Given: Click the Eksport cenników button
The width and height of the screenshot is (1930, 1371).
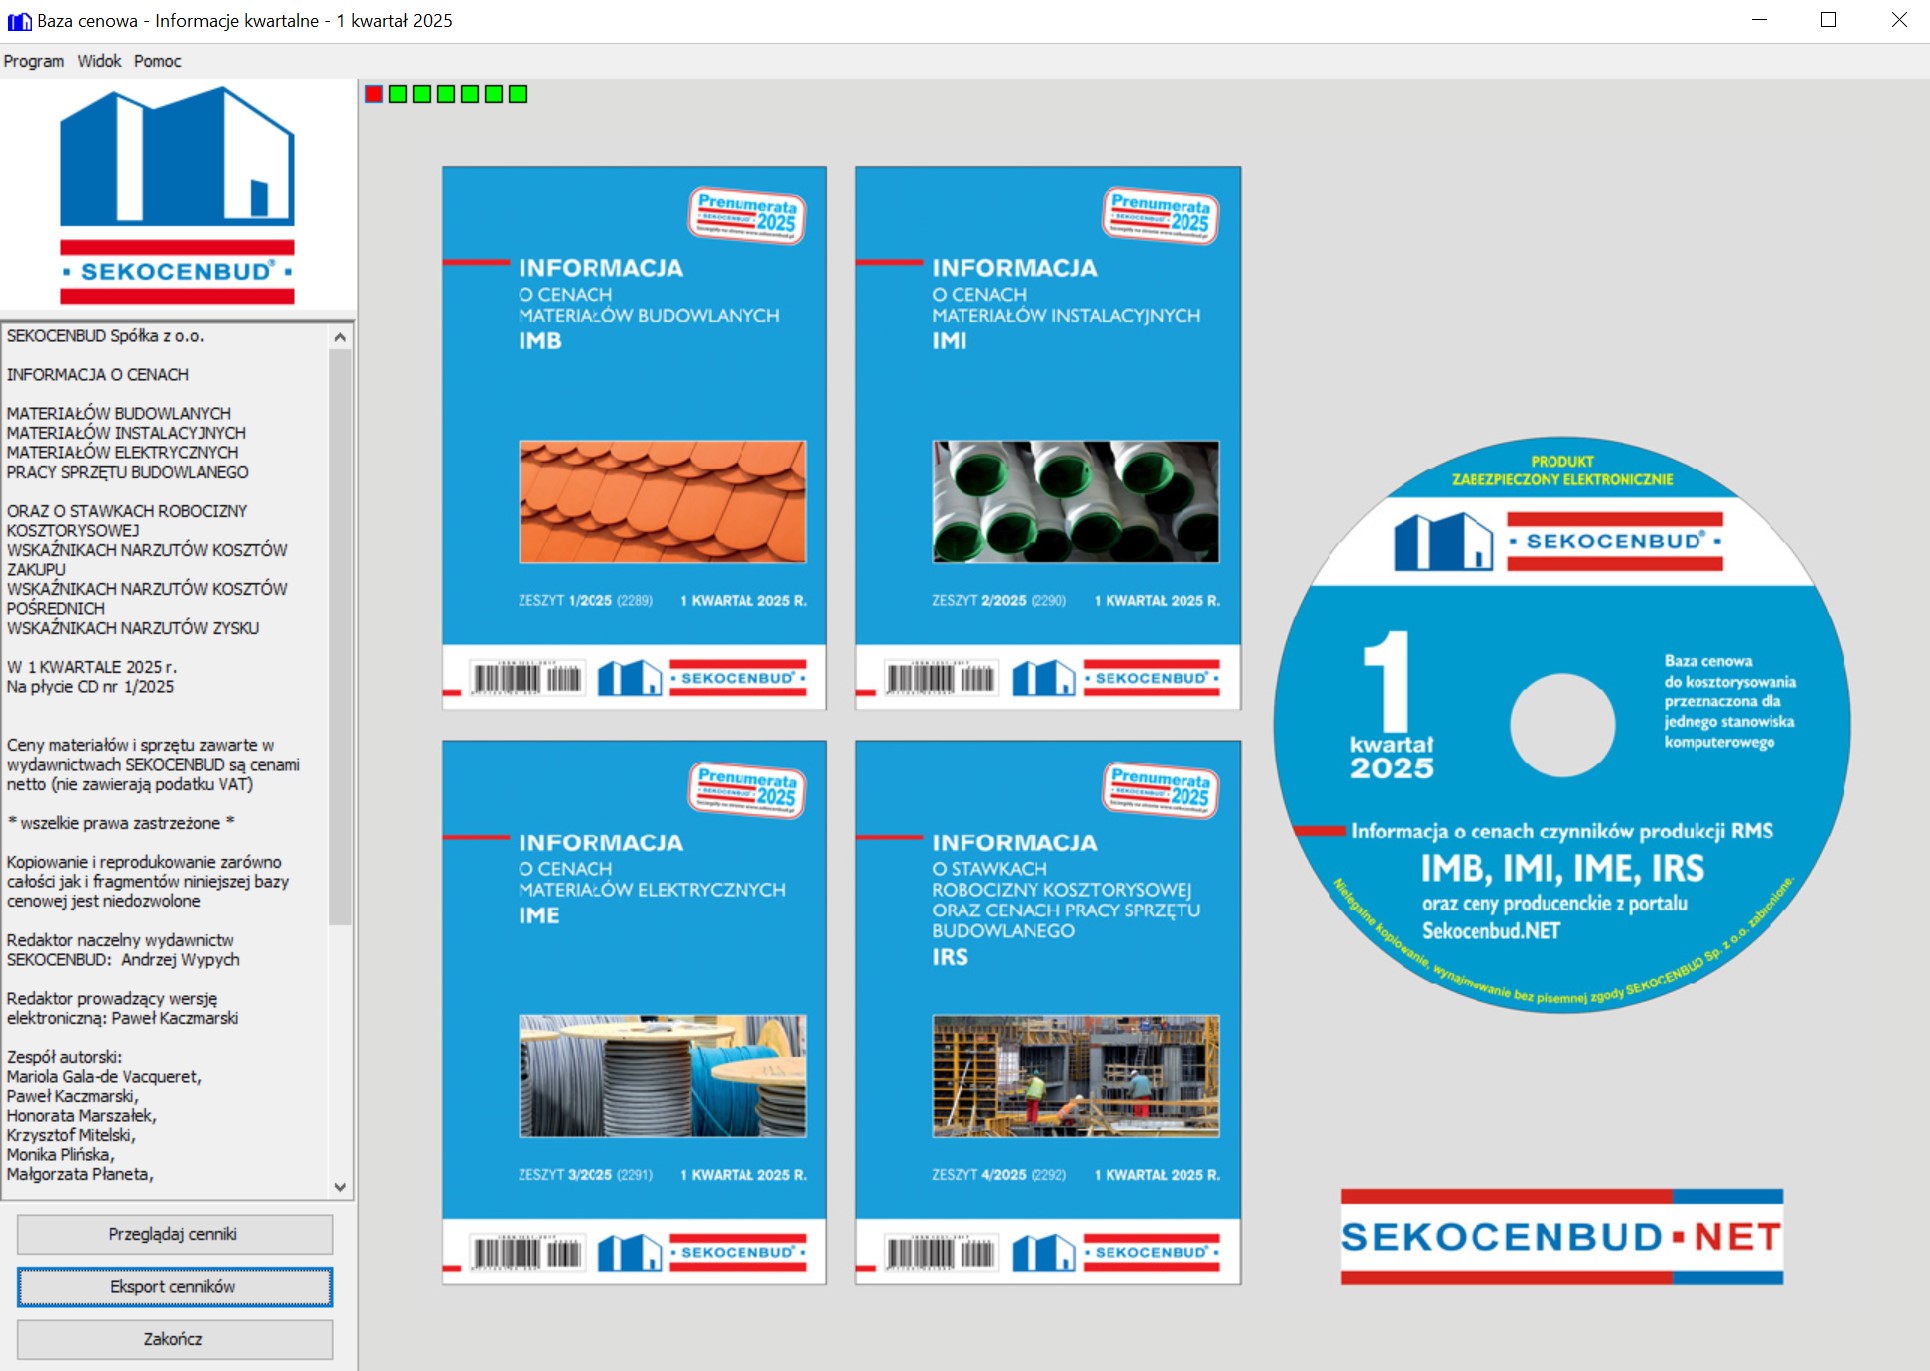Looking at the screenshot, I should click(x=174, y=1287).
